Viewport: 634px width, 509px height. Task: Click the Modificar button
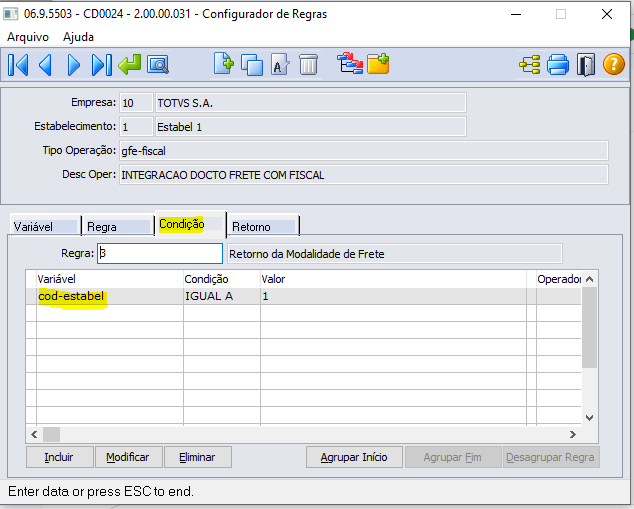click(129, 457)
